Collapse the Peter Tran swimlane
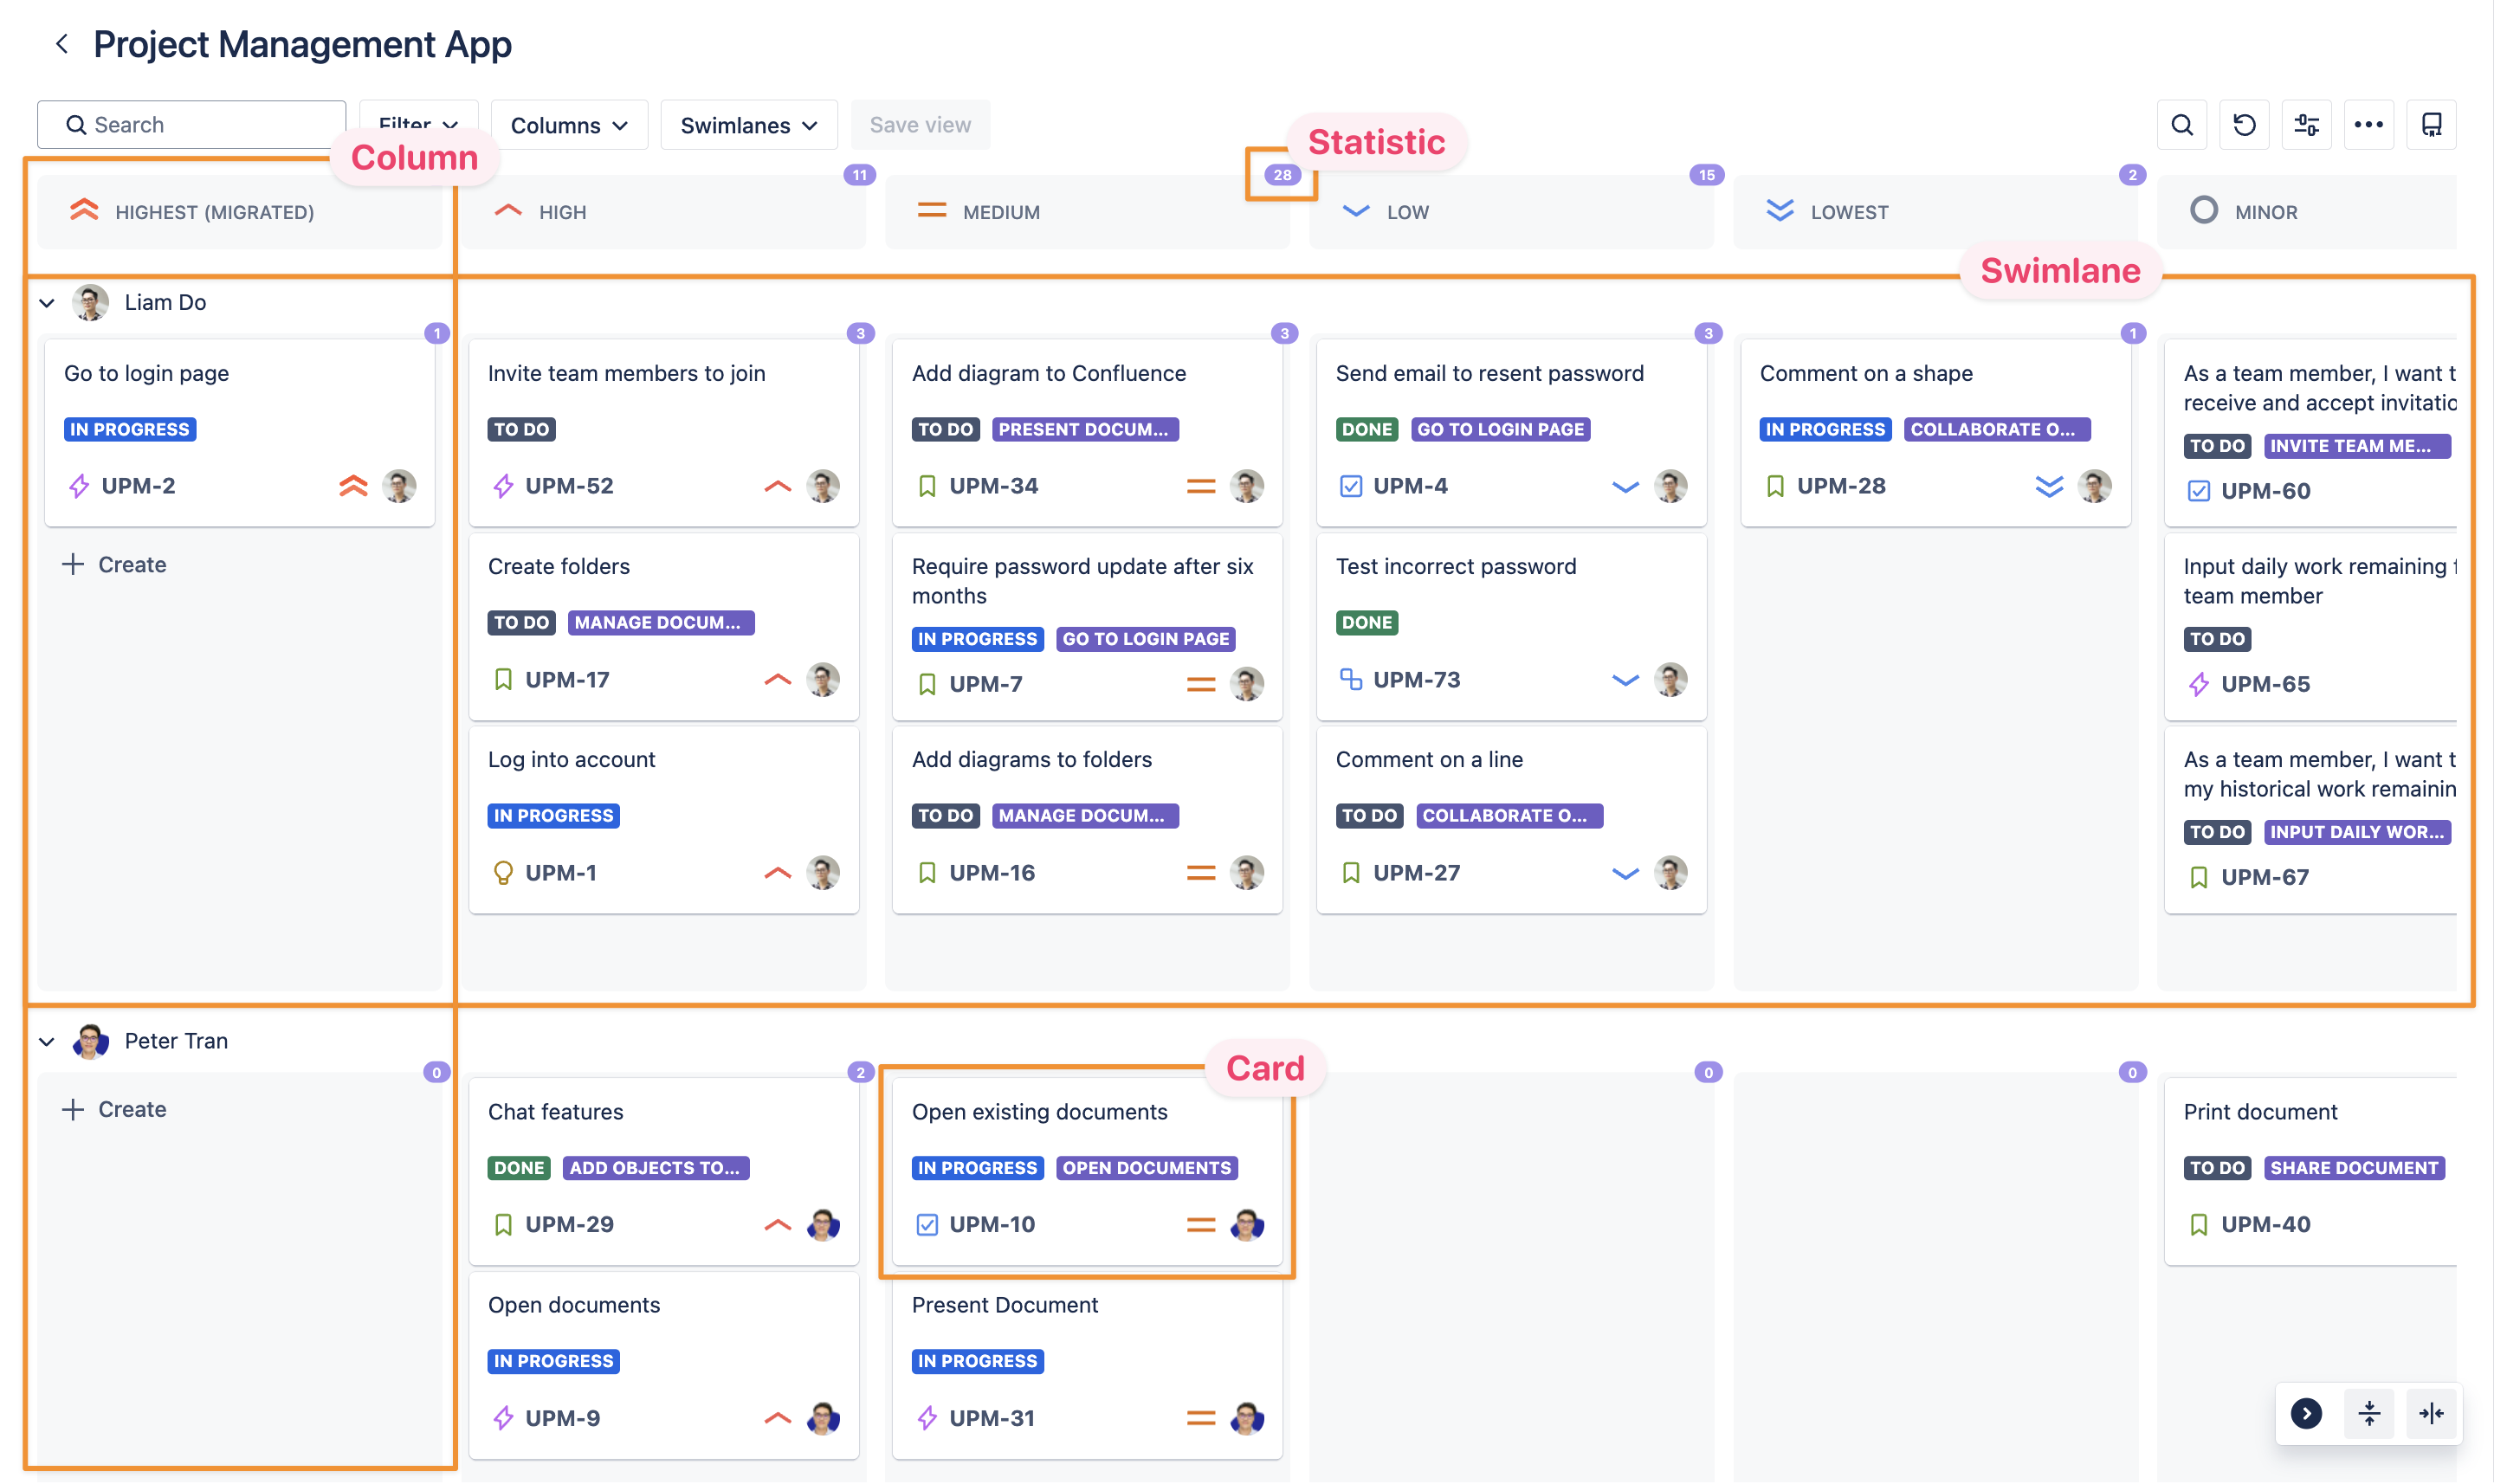This screenshot has width=2494, height=1484. point(47,1042)
